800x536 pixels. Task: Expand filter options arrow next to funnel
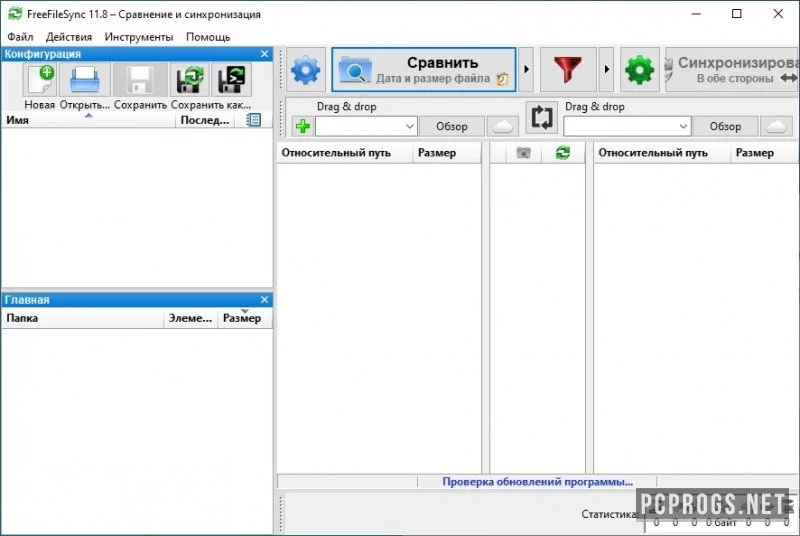pos(606,70)
